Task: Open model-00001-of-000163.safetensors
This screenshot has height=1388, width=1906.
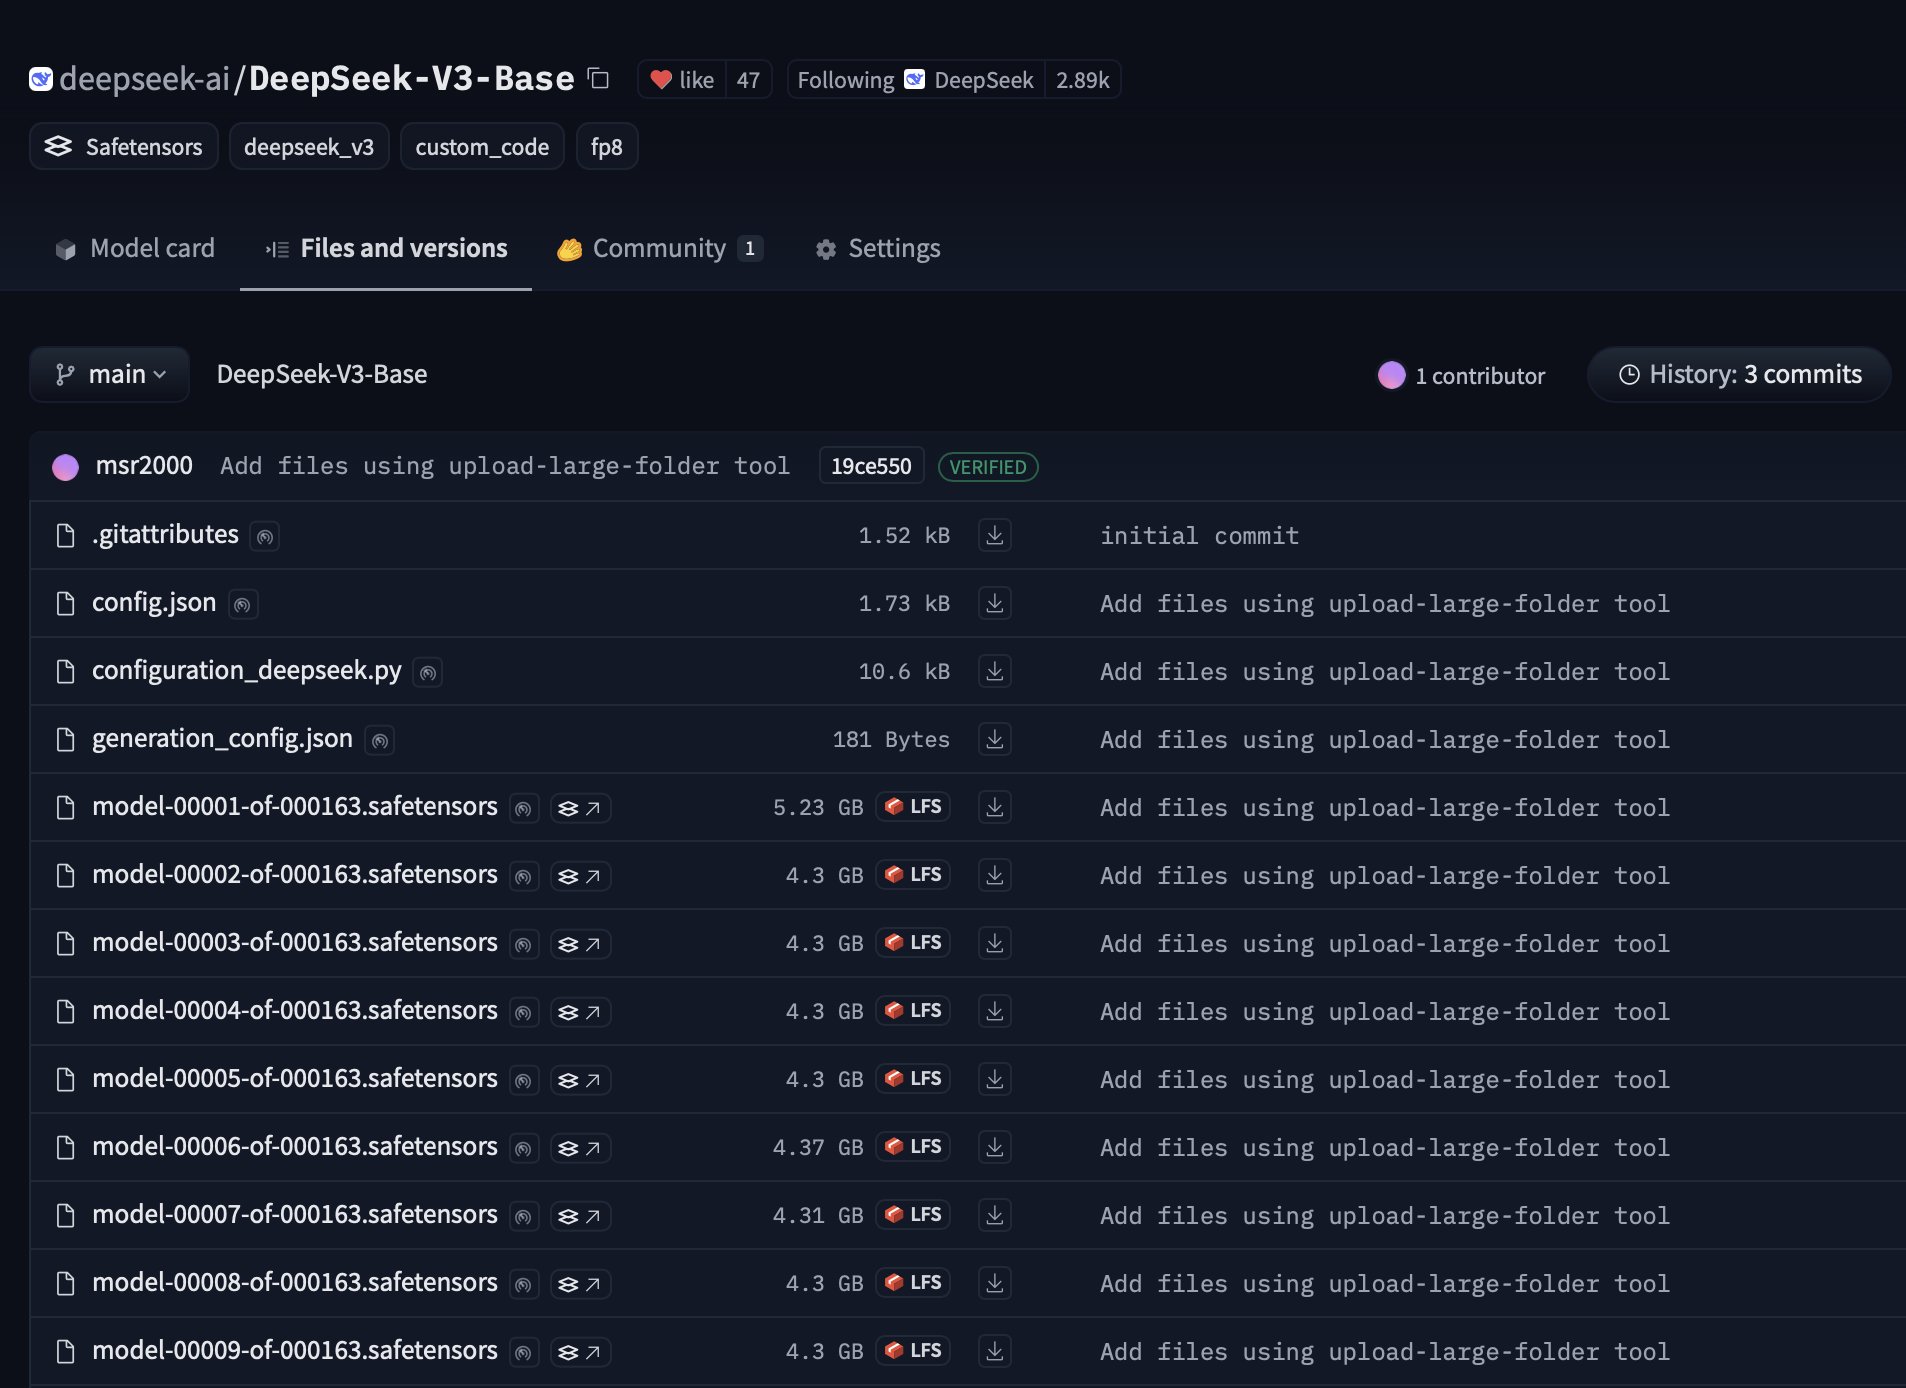Action: [x=295, y=807]
